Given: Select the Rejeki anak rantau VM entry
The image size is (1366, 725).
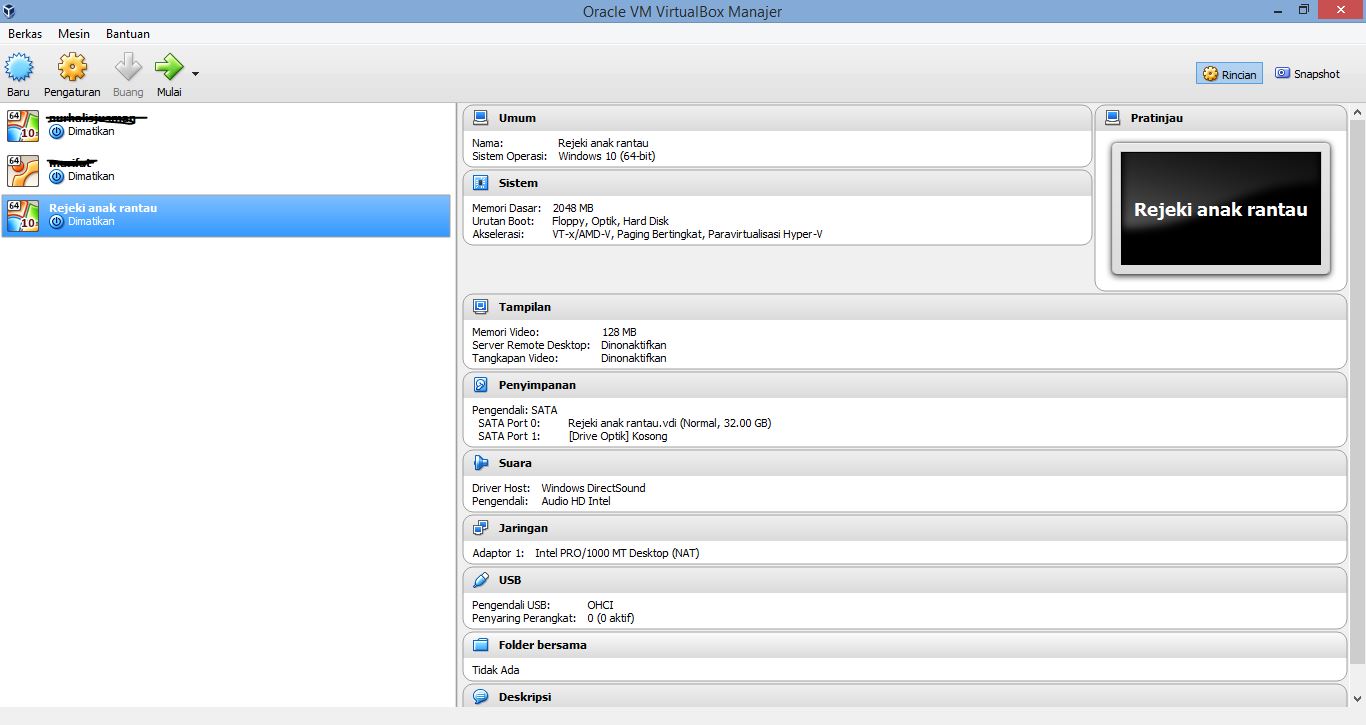Looking at the screenshot, I should (x=226, y=215).
